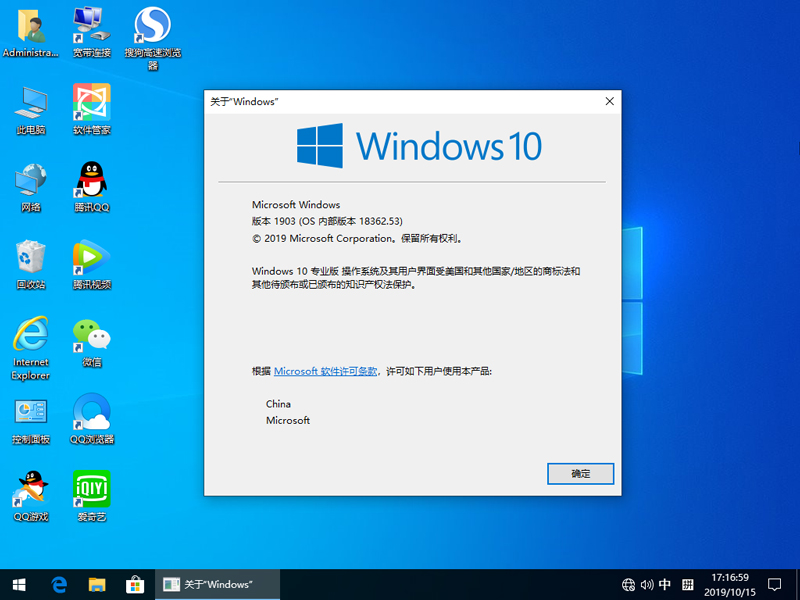This screenshot has width=800, height=600.
Task: Open 微信 WeChat
Action: pos(90,340)
